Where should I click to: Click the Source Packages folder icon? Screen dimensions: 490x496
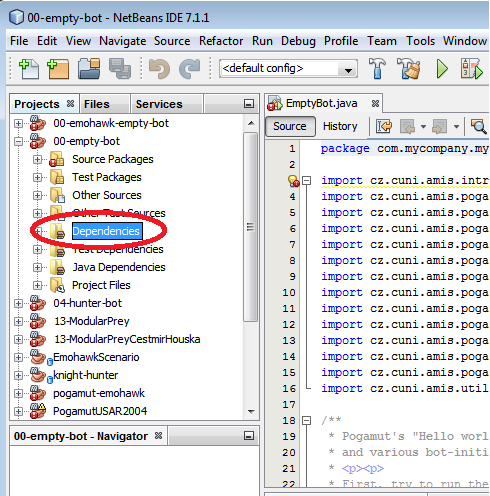(x=57, y=159)
